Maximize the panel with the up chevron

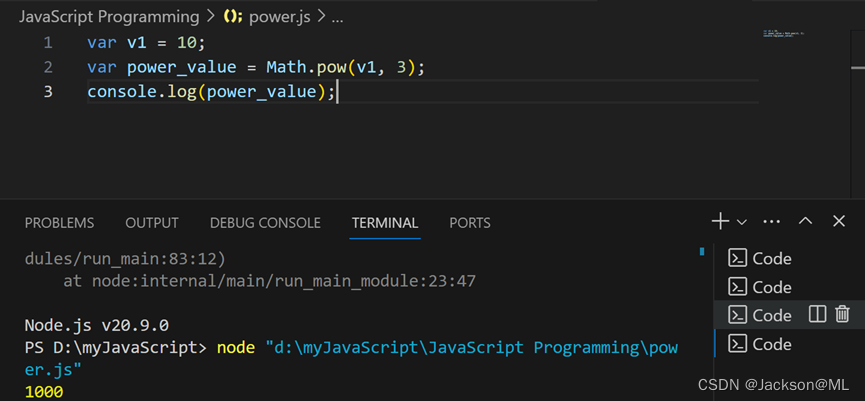(x=806, y=221)
